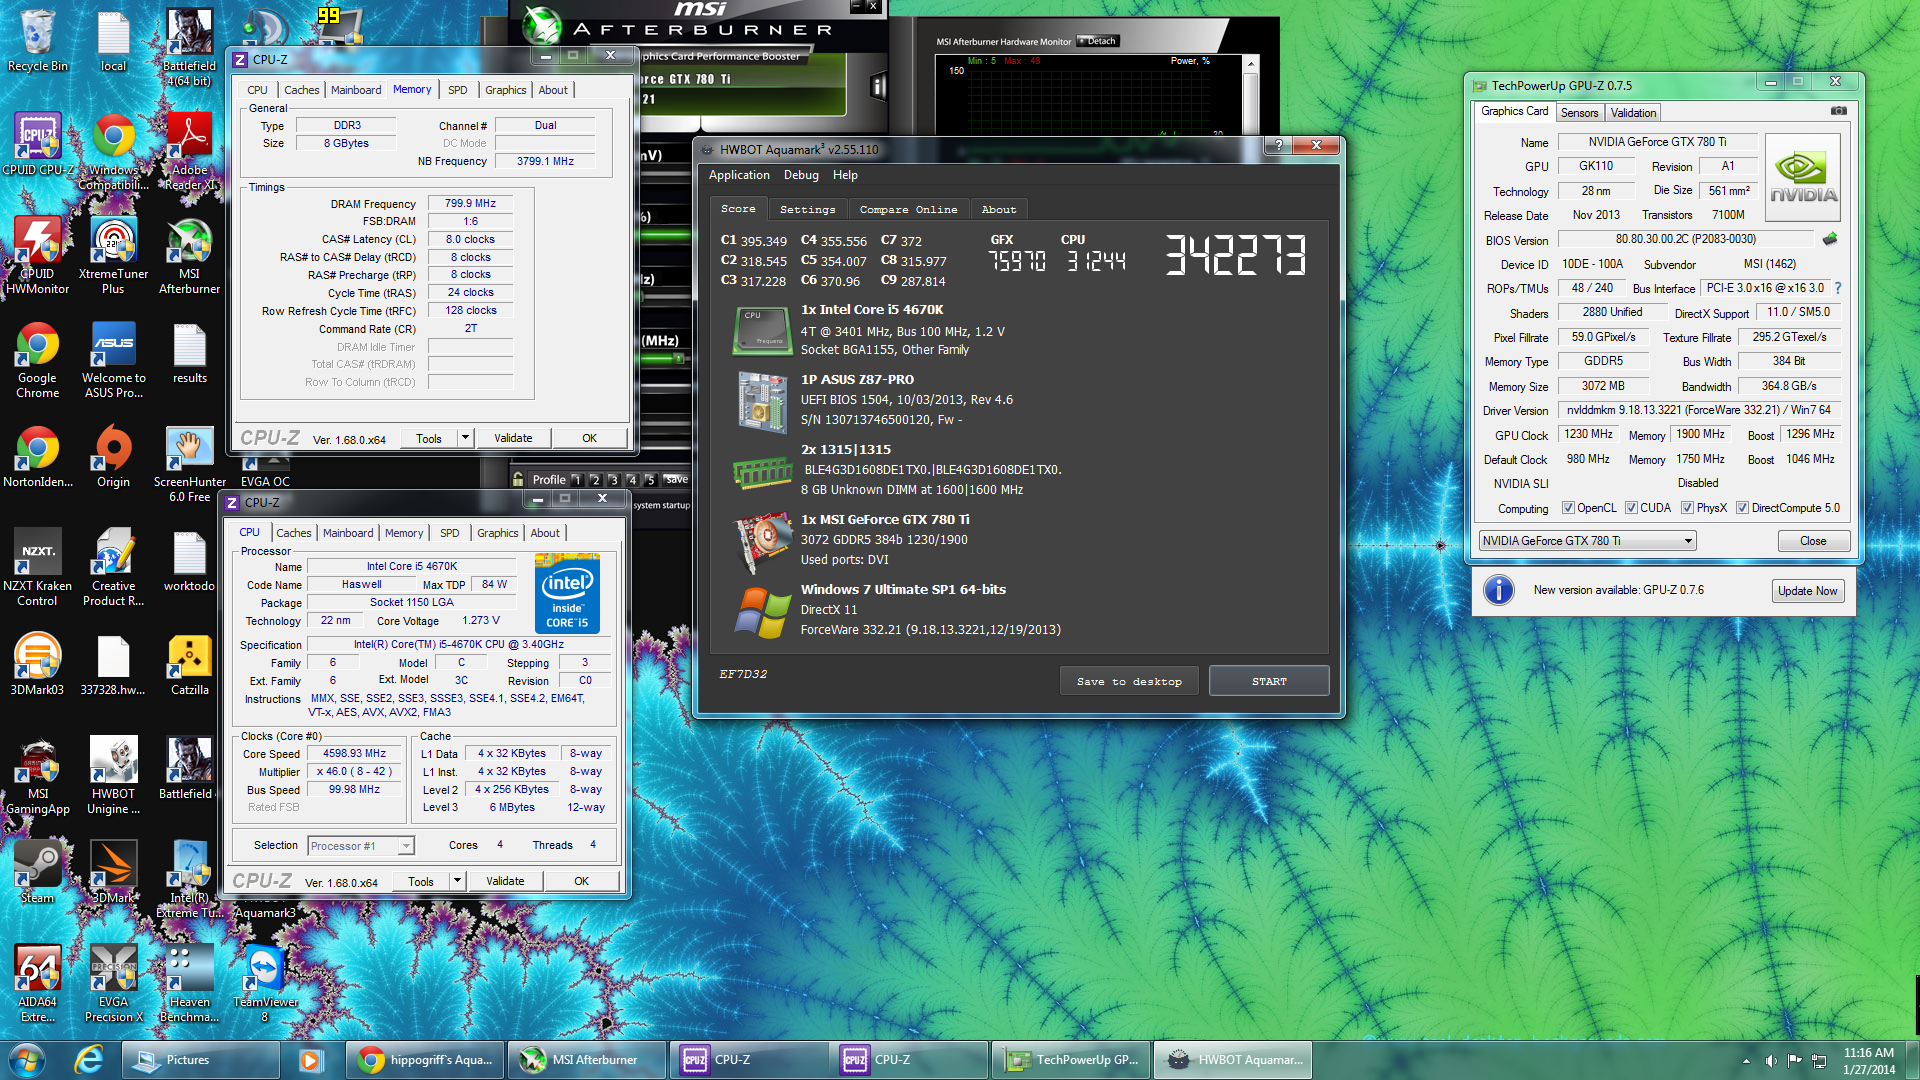Click the Afterburner info button

(878, 87)
